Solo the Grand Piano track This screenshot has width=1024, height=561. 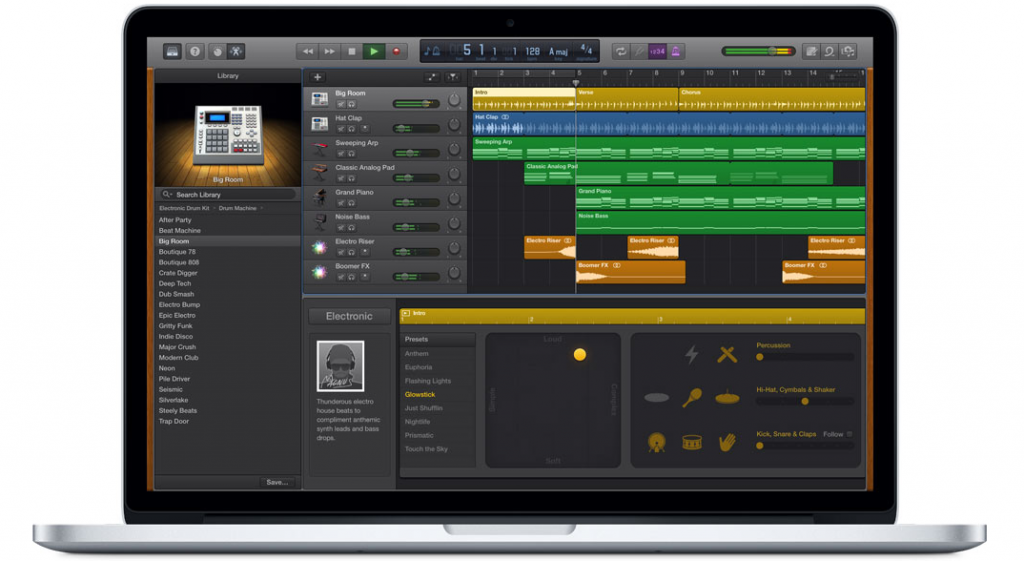tap(351, 203)
